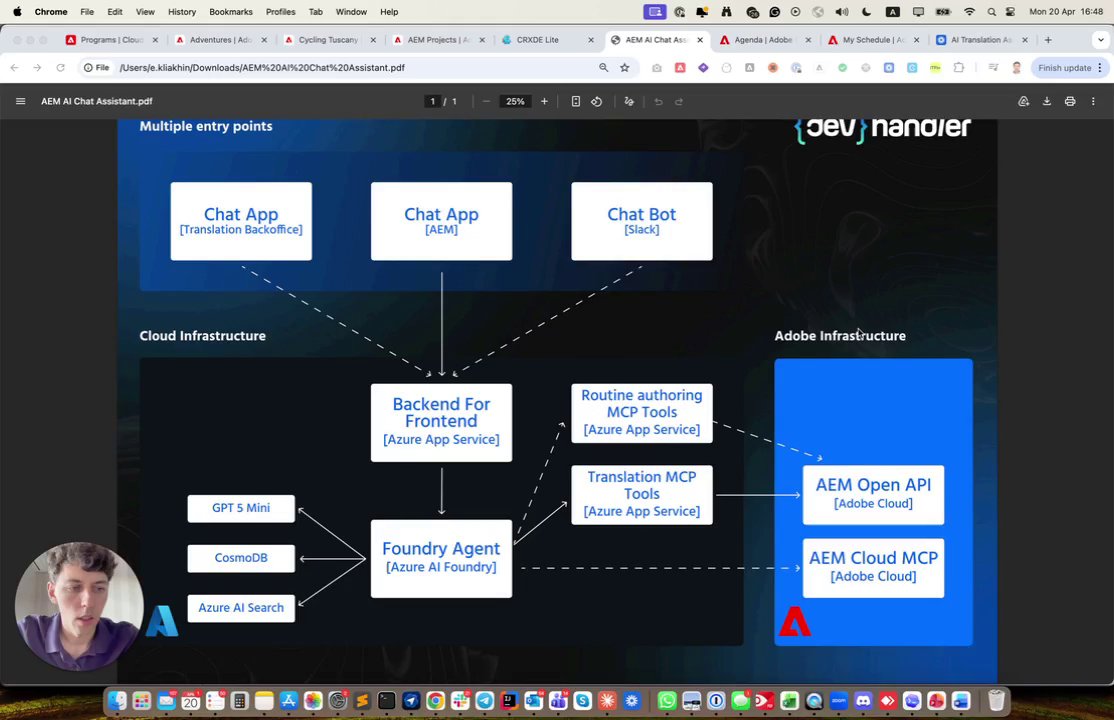The image size is (1114, 720).
Task: Open Slack from the Dock
Action: click(460, 701)
